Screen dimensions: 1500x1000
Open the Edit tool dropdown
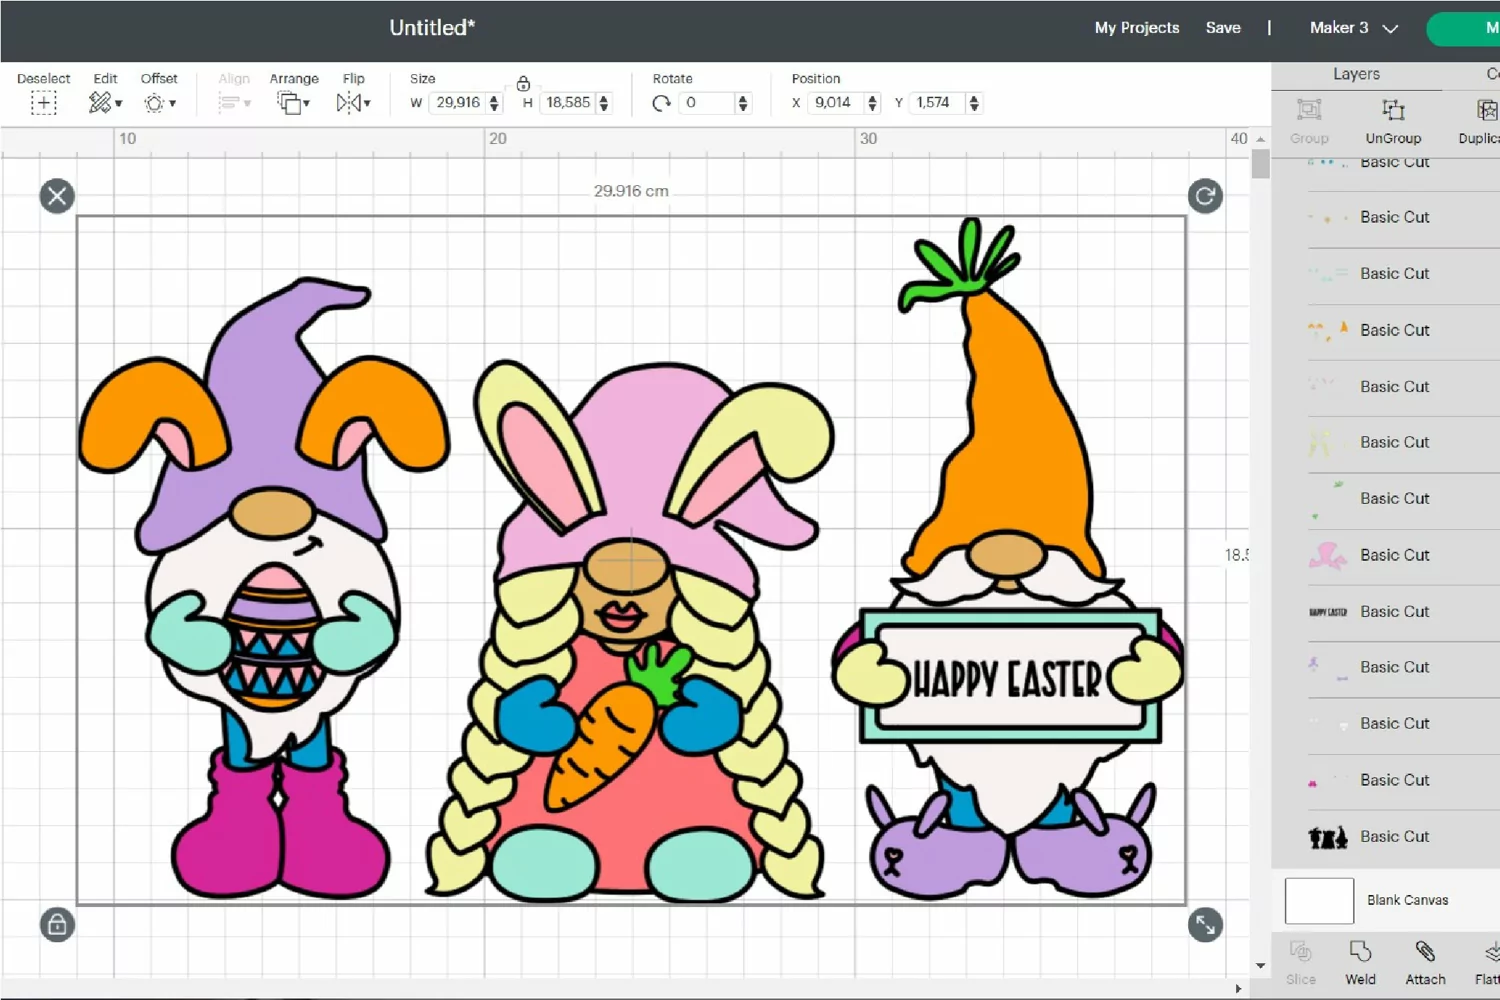[105, 102]
